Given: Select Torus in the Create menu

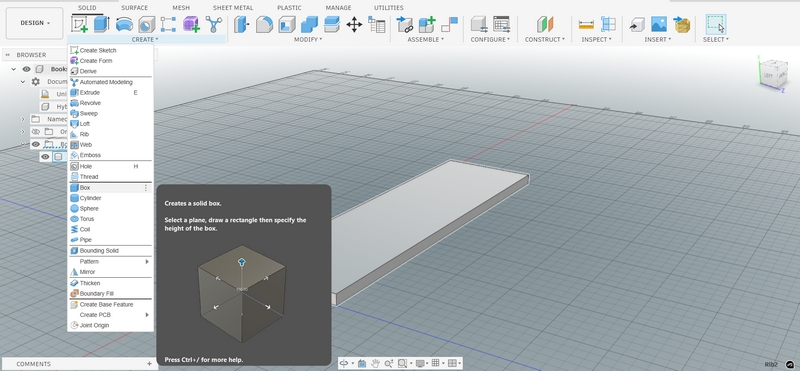Looking at the screenshot, I should click(x=110, y=219).
